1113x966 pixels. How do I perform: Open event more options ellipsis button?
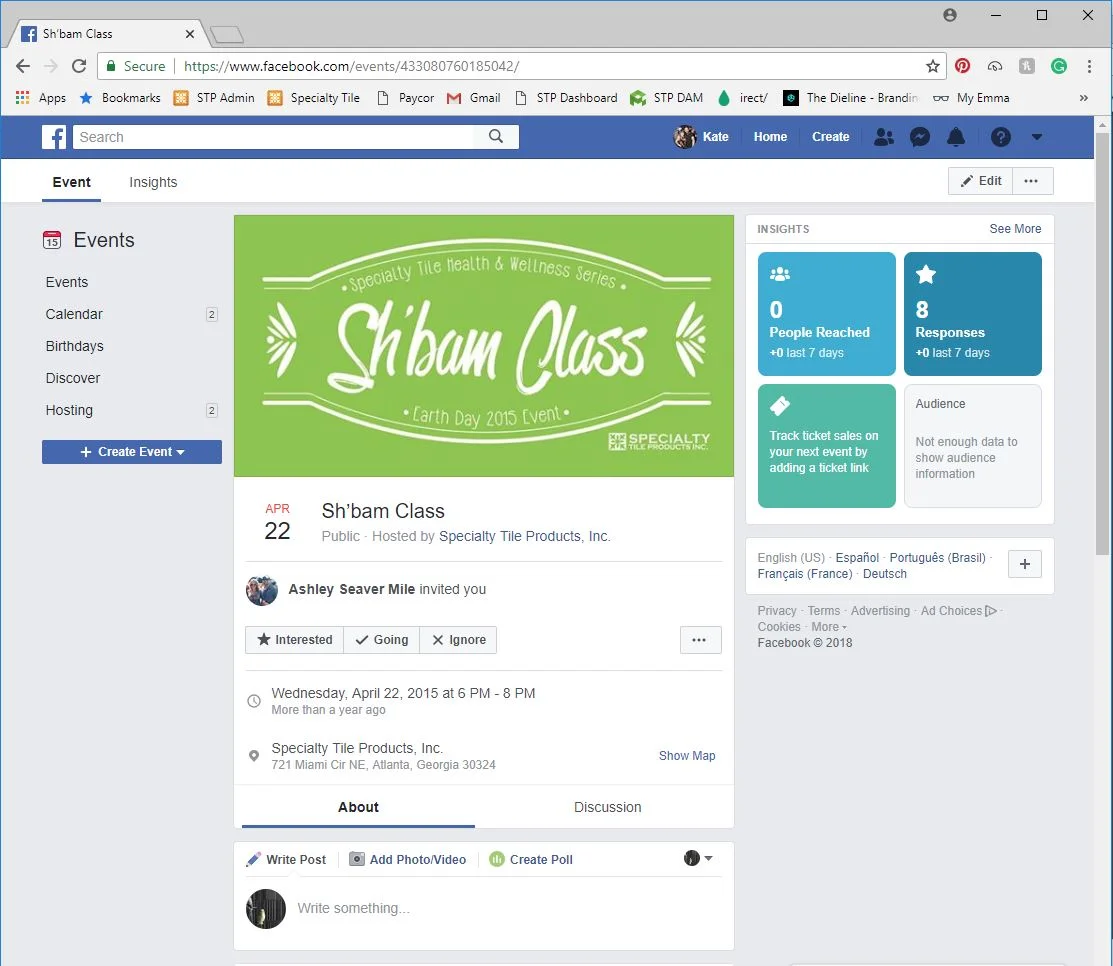pyautogui.click(x=700, y=640)
